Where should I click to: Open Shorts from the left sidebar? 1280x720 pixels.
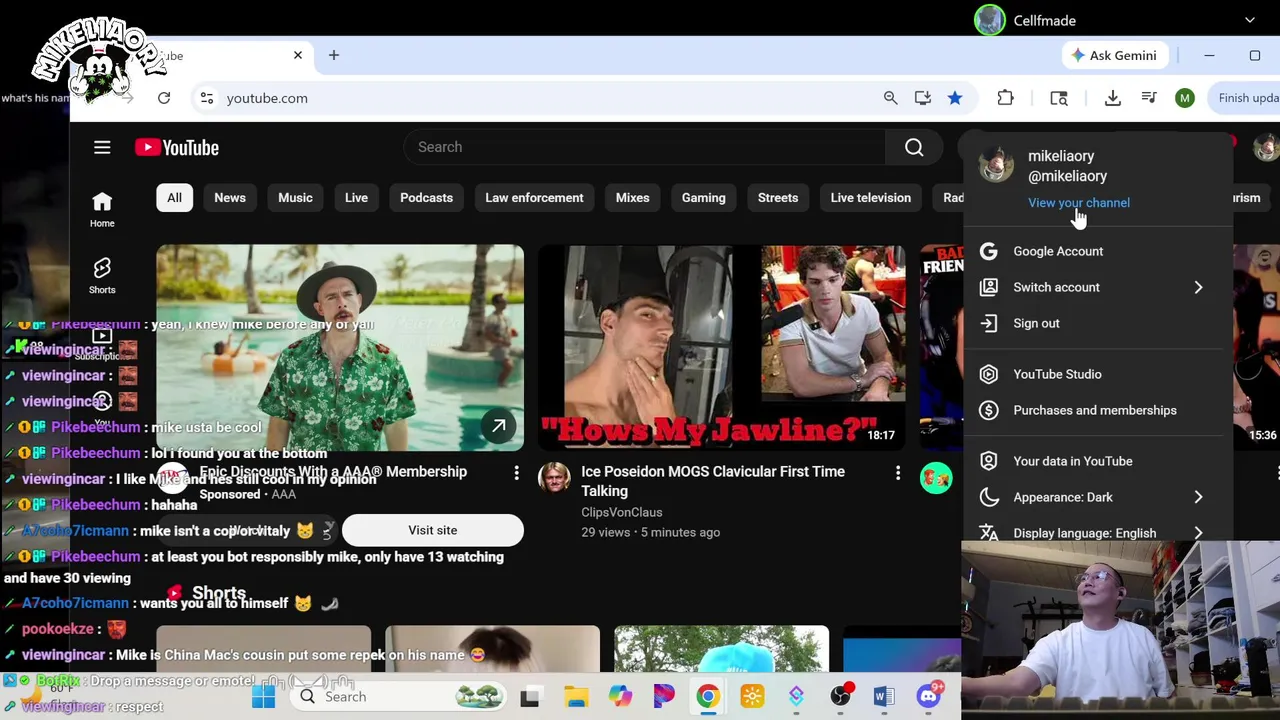(x=102, y=275)
